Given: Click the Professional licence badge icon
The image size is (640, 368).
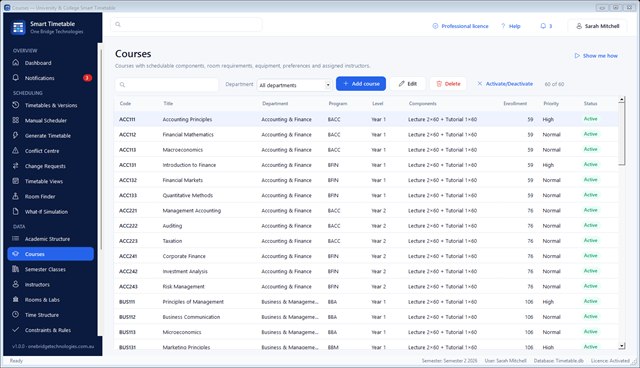Looking at the screenshot, I should (x=435, y=26).
